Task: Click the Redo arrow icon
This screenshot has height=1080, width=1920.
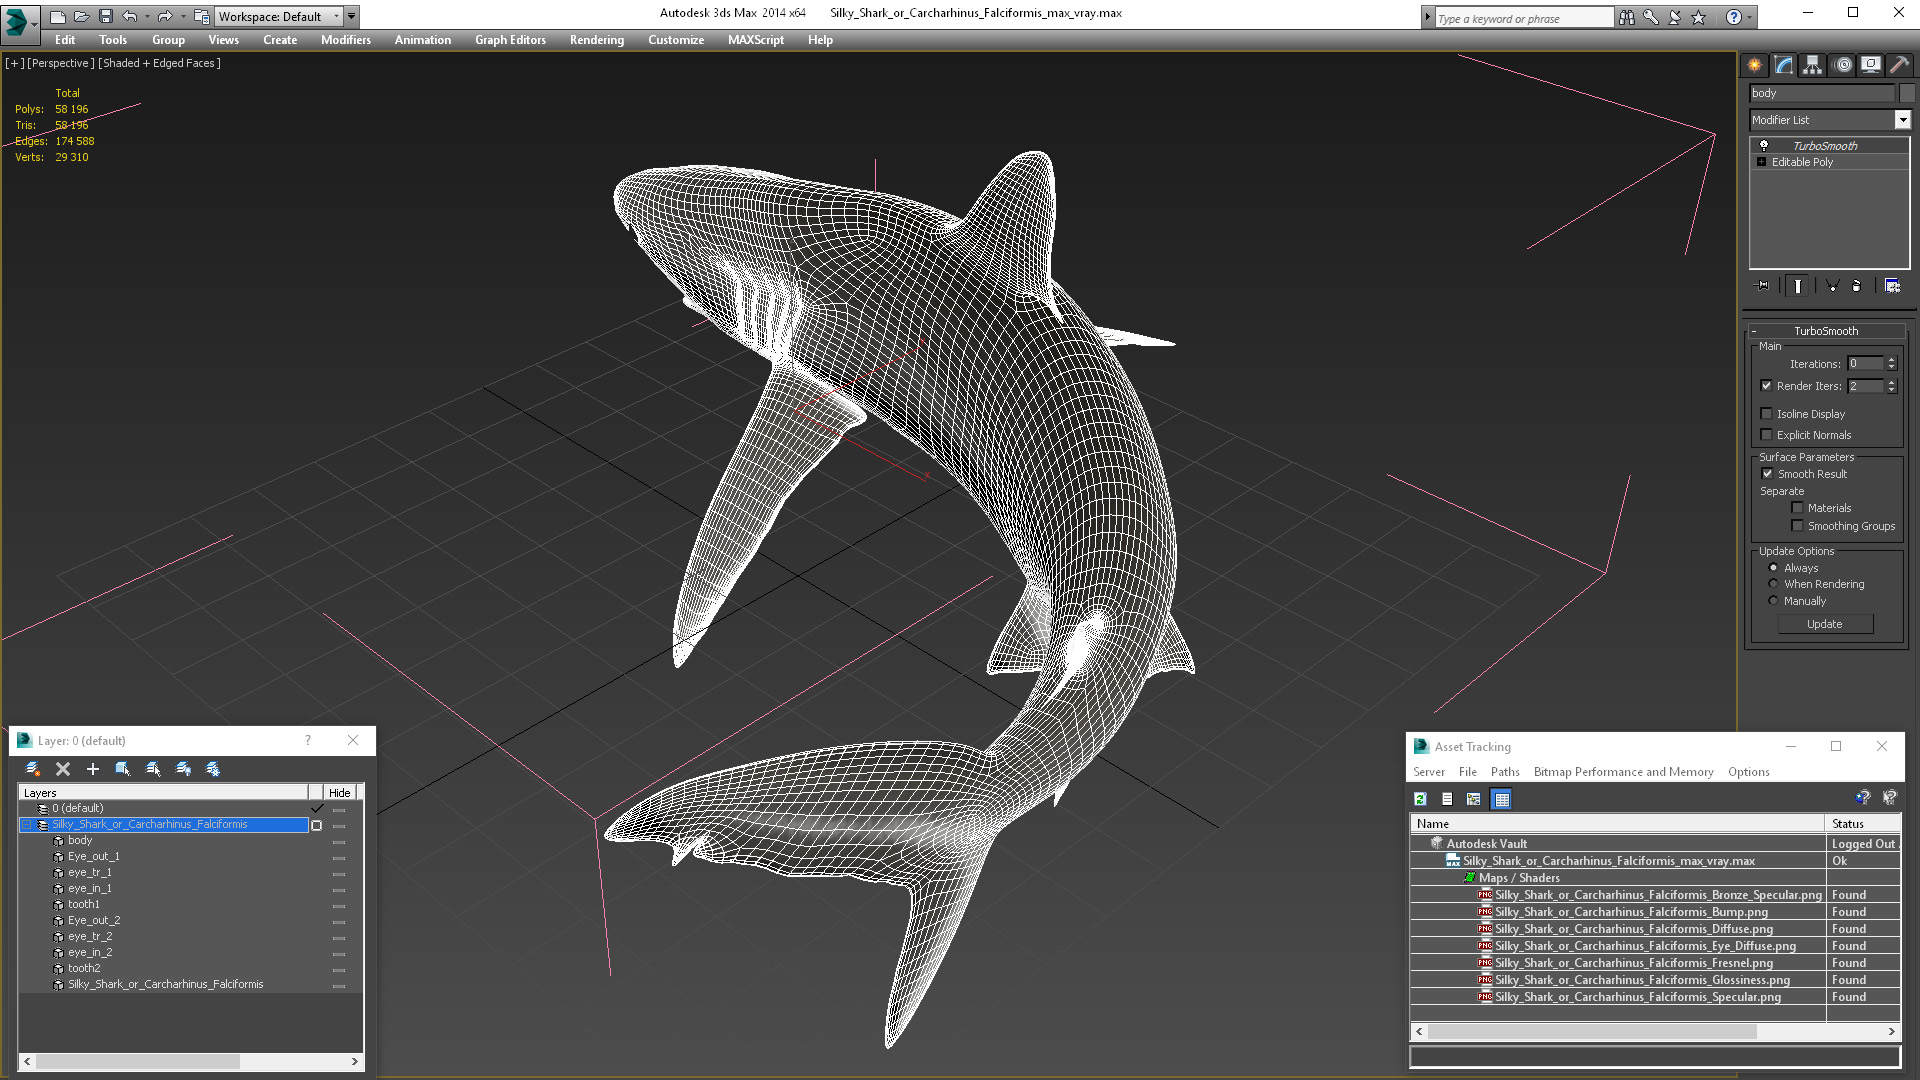Action: coord(165,16)
